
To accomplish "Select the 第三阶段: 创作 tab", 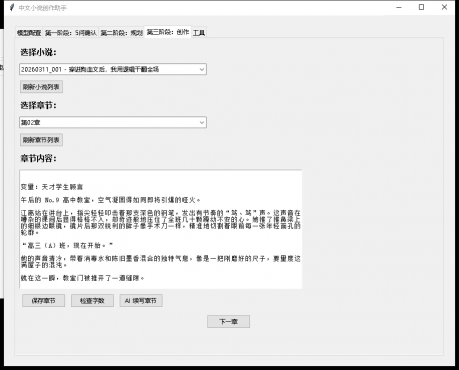I will point(168,32).
